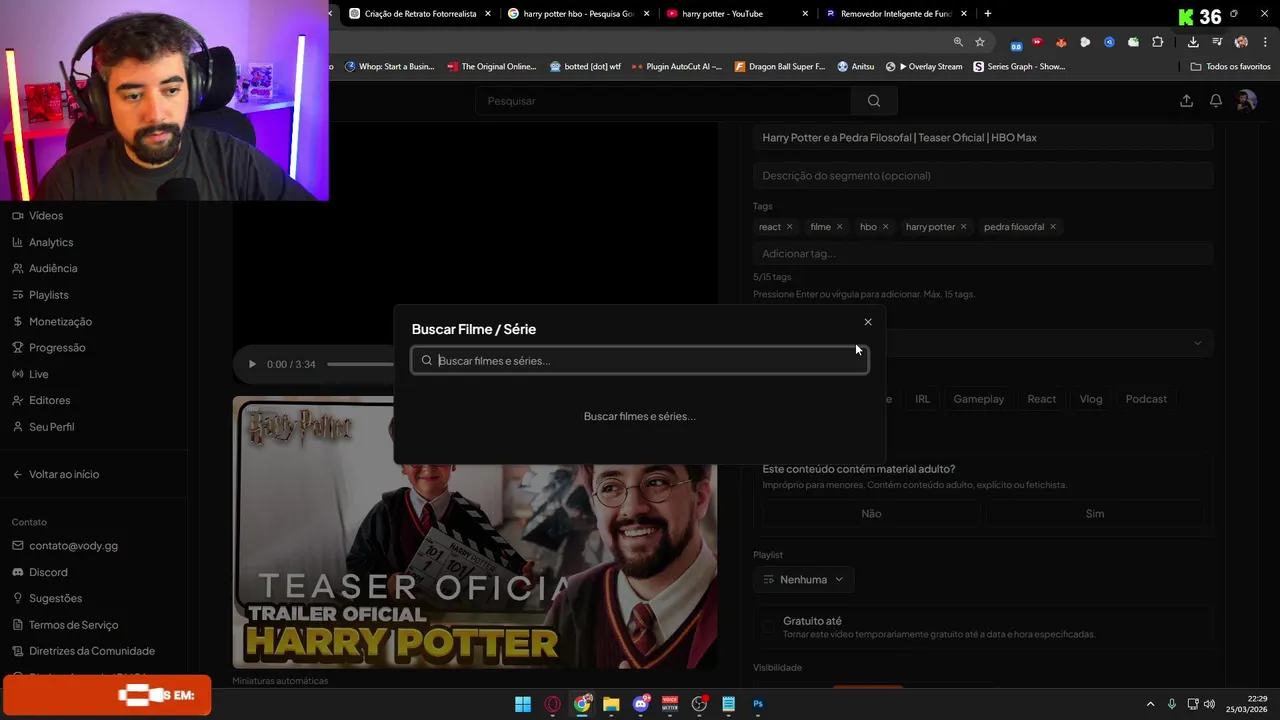The width and height of the screenshot is (1280, 720).
Task: Click the Adicionar tag input field
Action: tap(983, 254)
